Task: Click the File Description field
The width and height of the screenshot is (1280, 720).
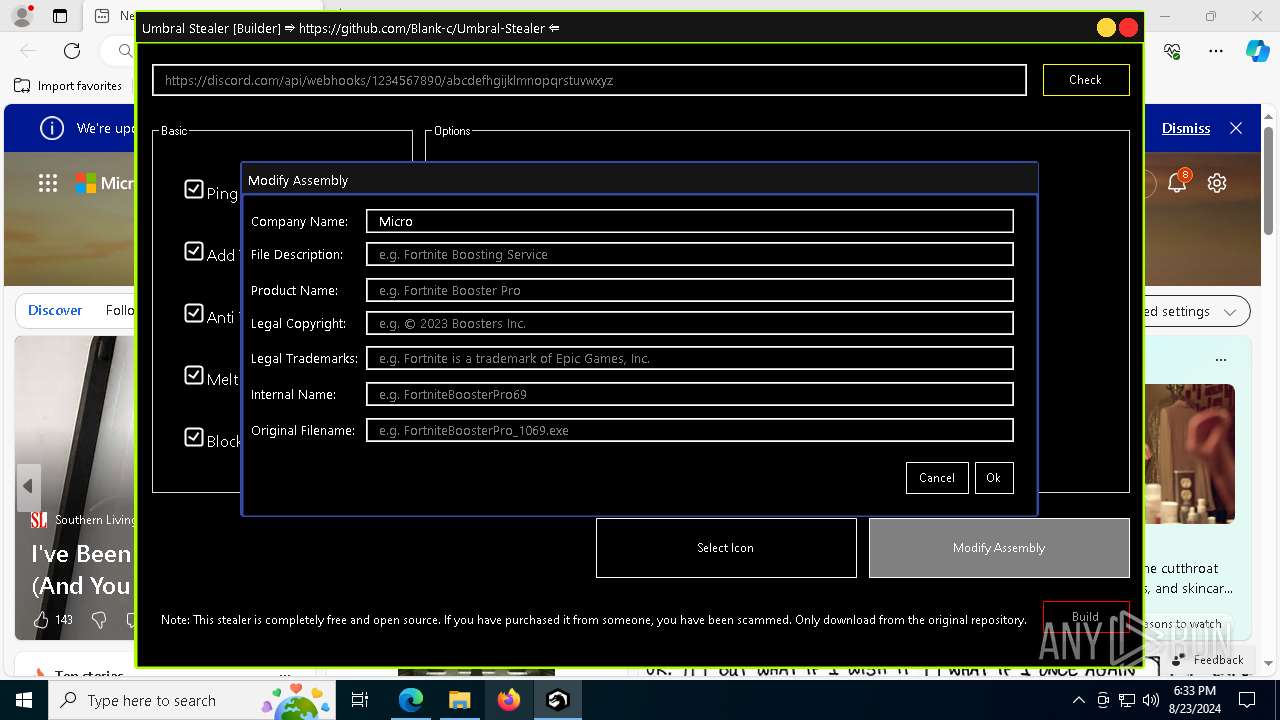Action: coord(689,254)
